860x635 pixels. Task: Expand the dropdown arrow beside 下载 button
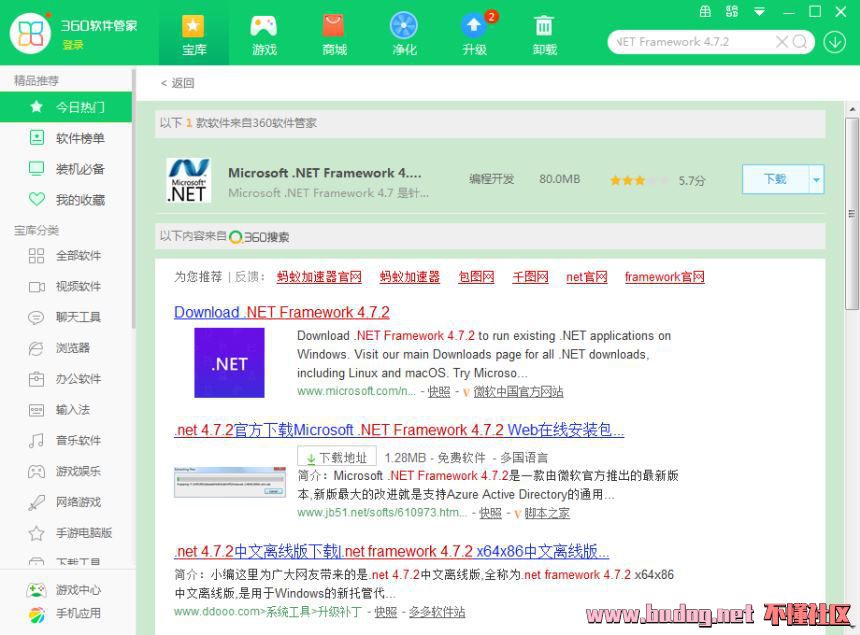[x=817, y=180]
